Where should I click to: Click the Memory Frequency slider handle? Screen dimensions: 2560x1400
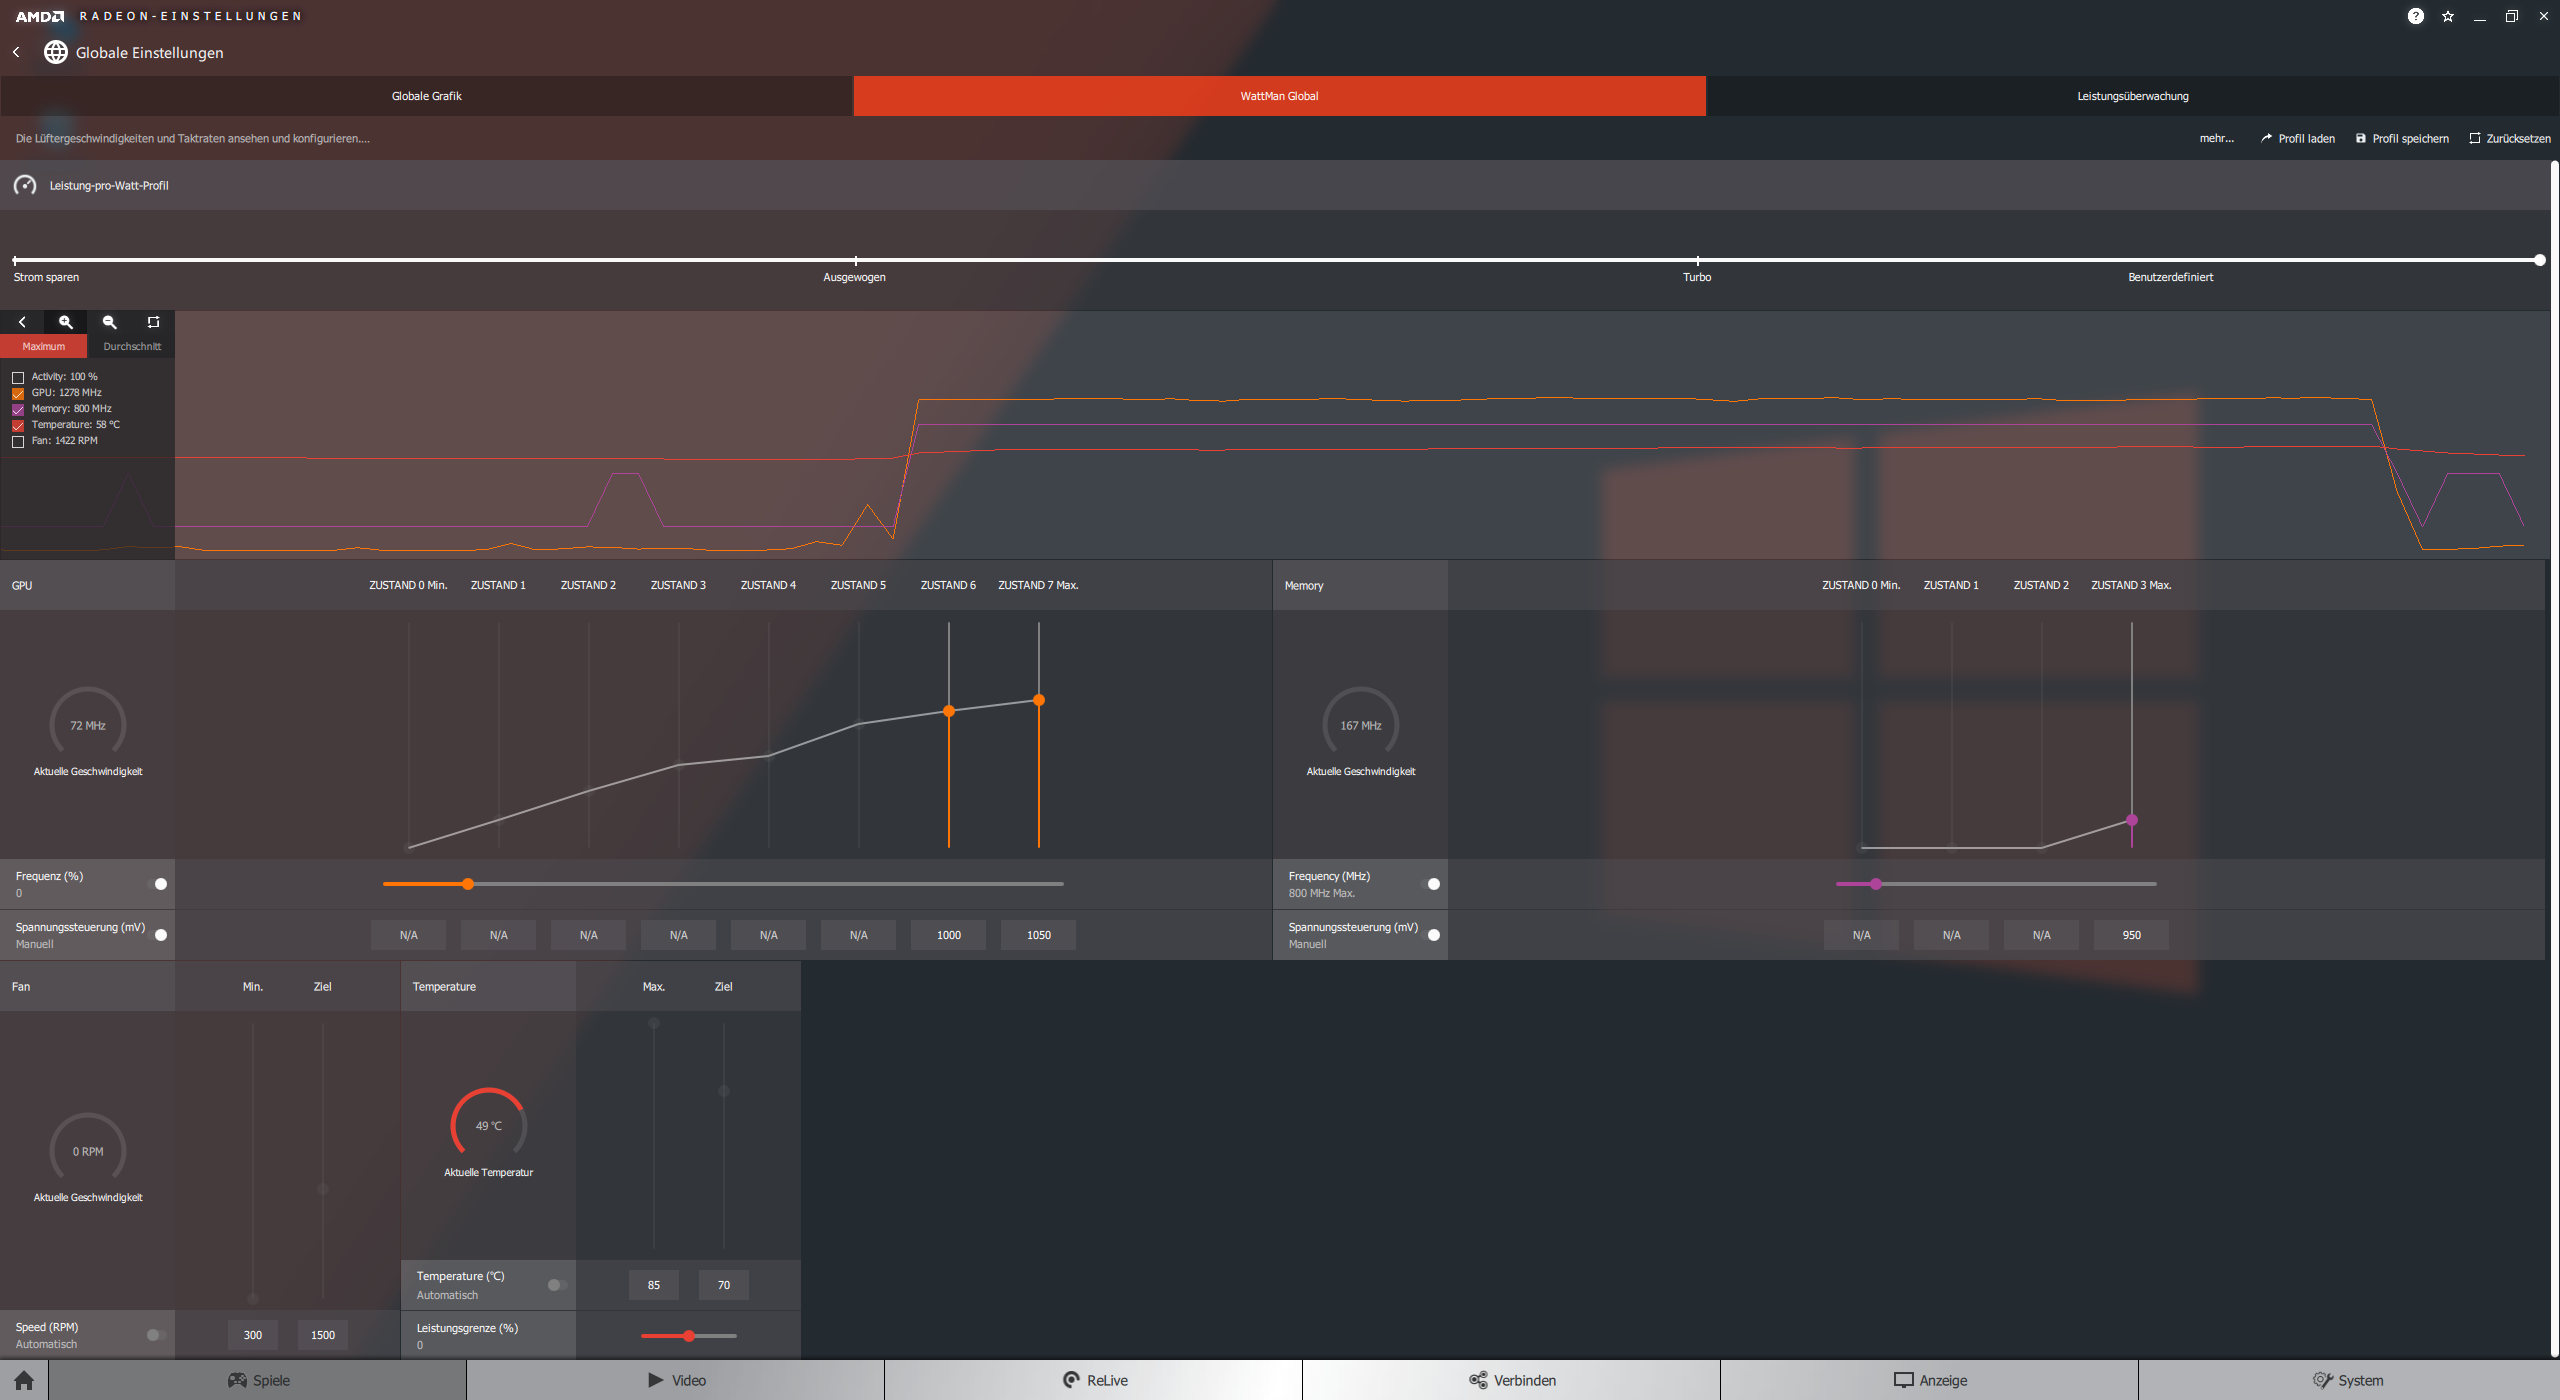point(1876,884)
